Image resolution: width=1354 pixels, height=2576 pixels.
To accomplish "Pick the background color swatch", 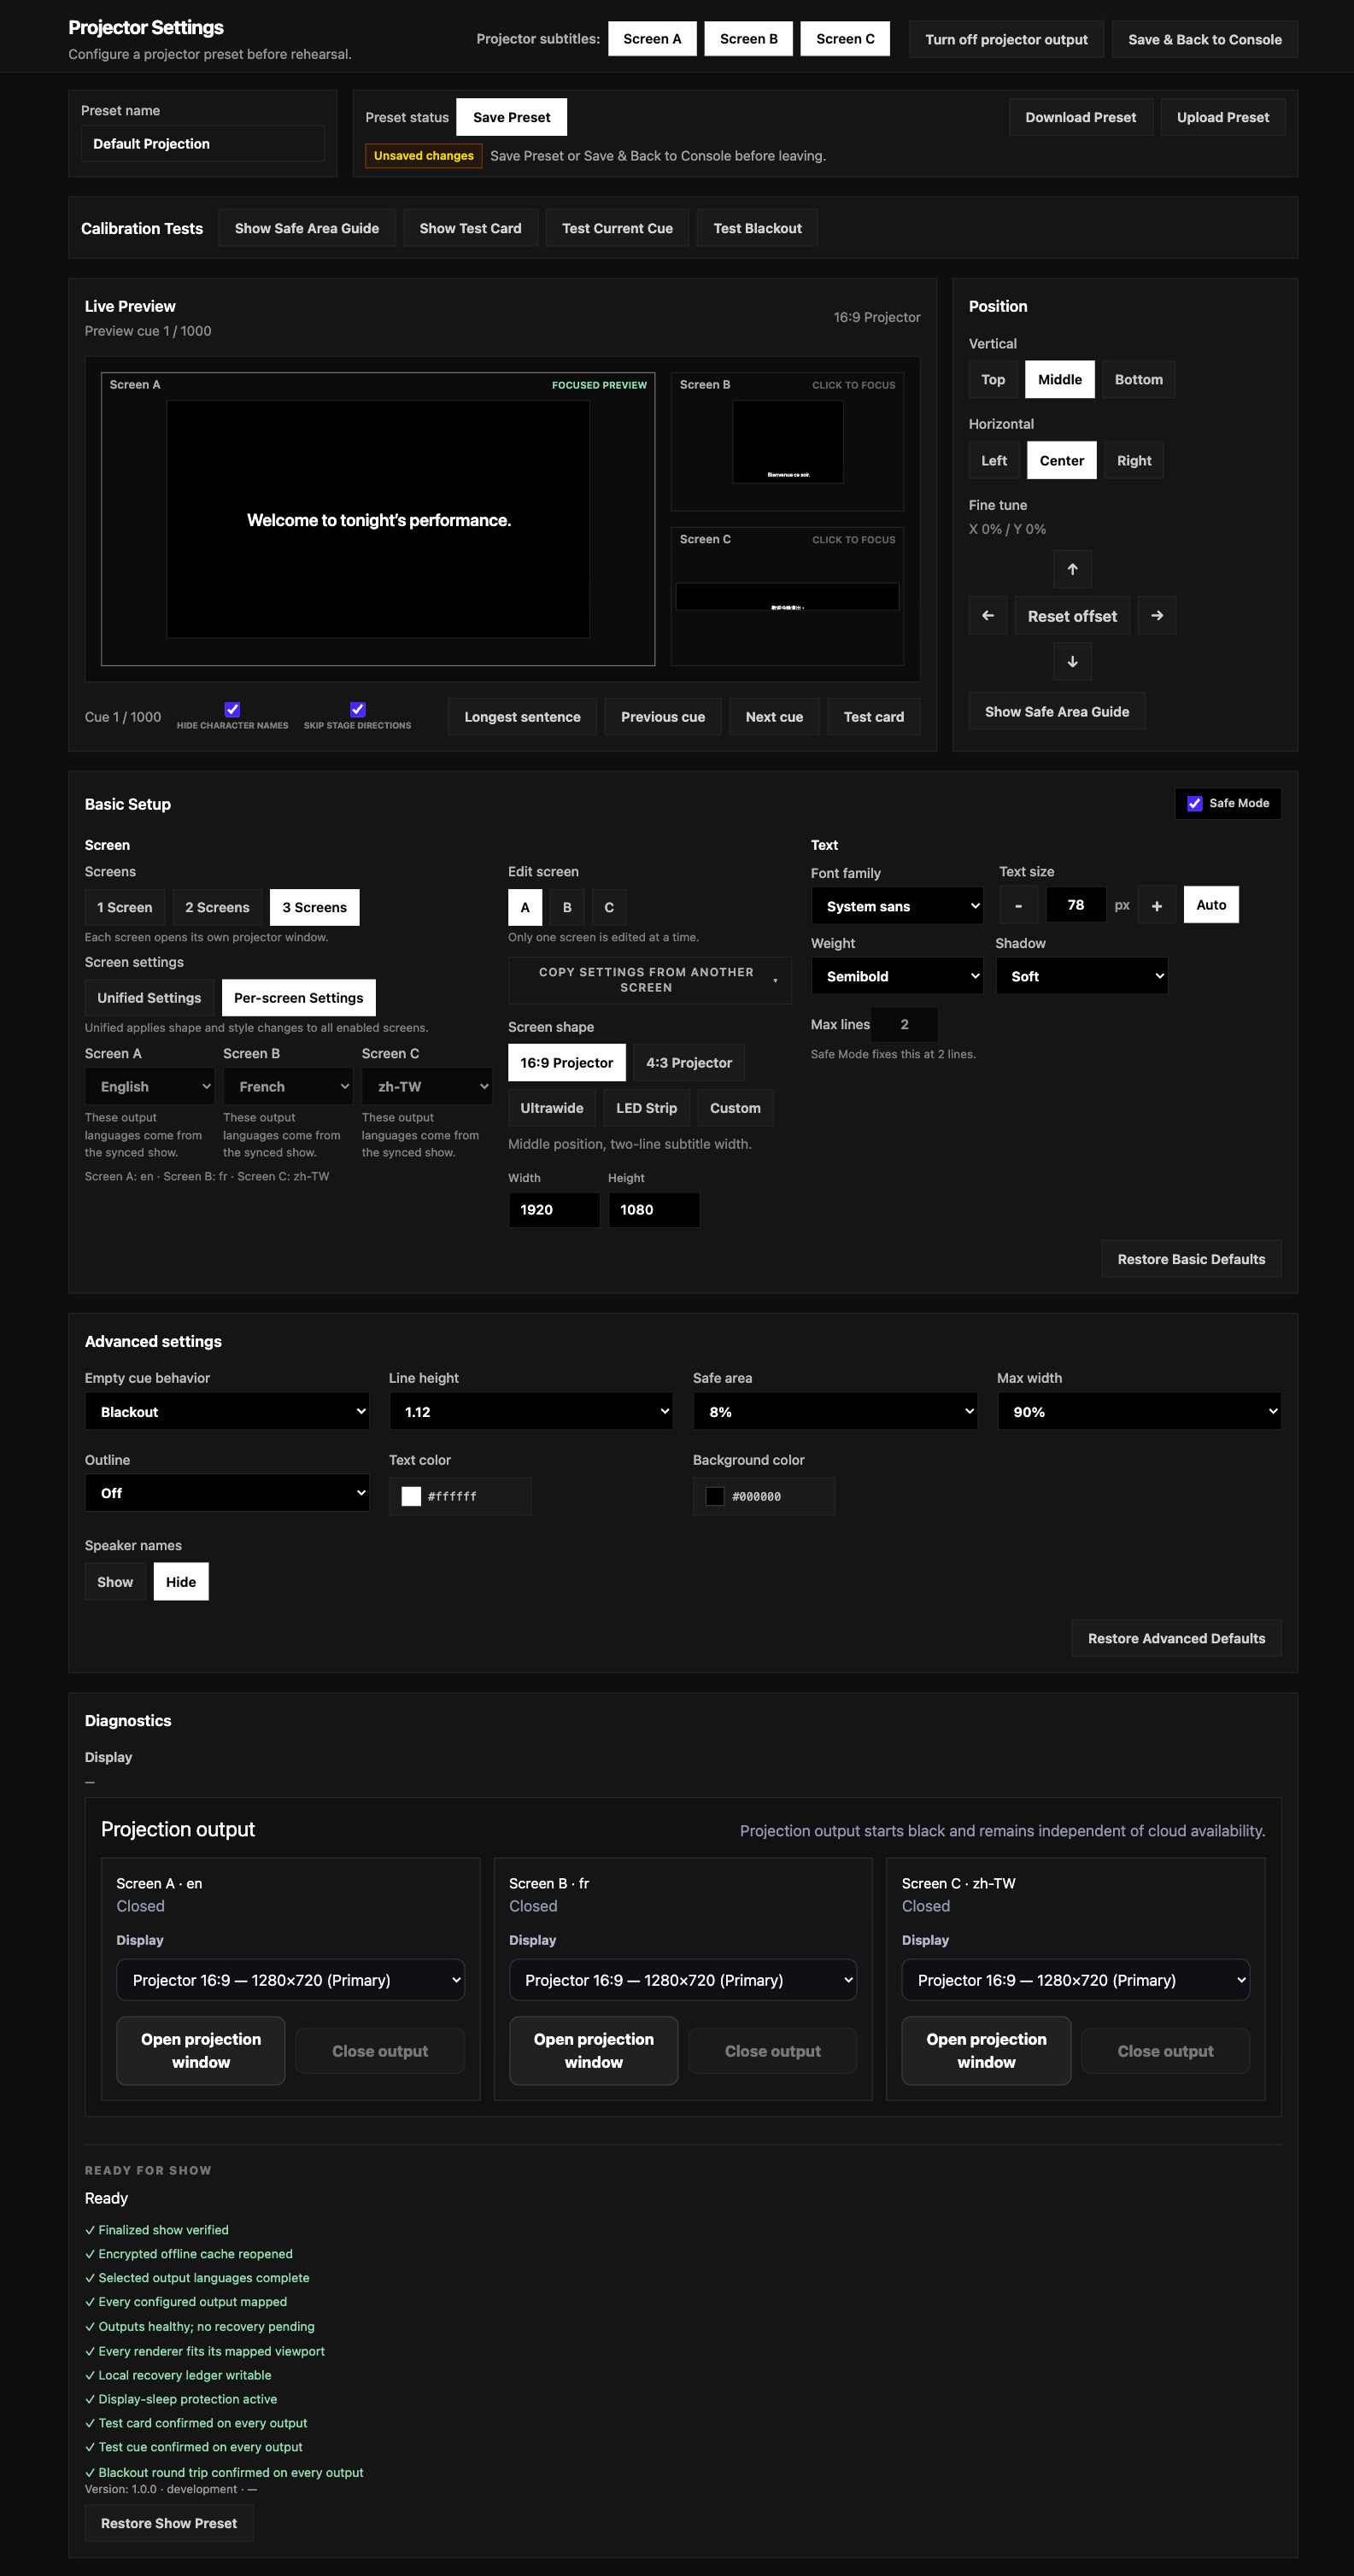I will 715,1496.
